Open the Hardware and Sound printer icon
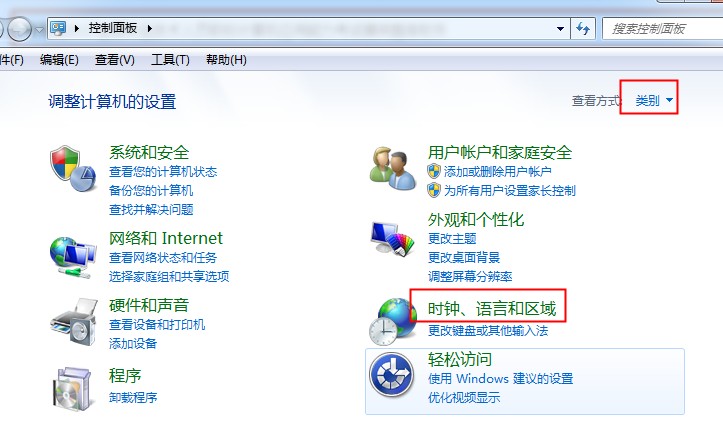 coord(74,322)
